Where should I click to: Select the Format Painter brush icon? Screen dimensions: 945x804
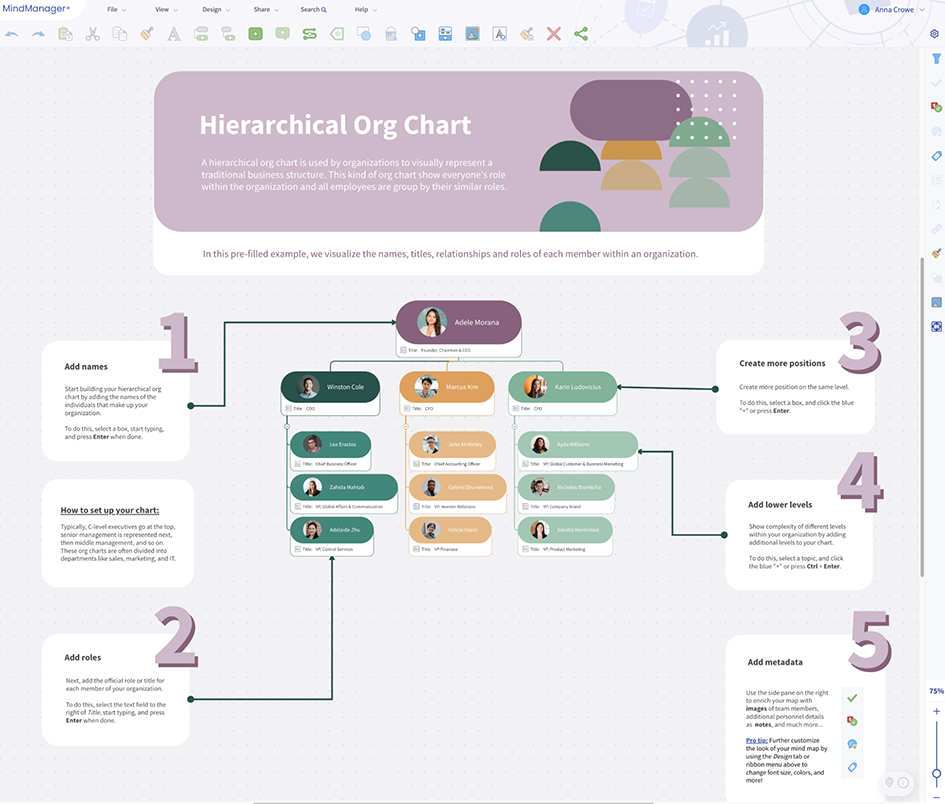click(x=145, y=33)
